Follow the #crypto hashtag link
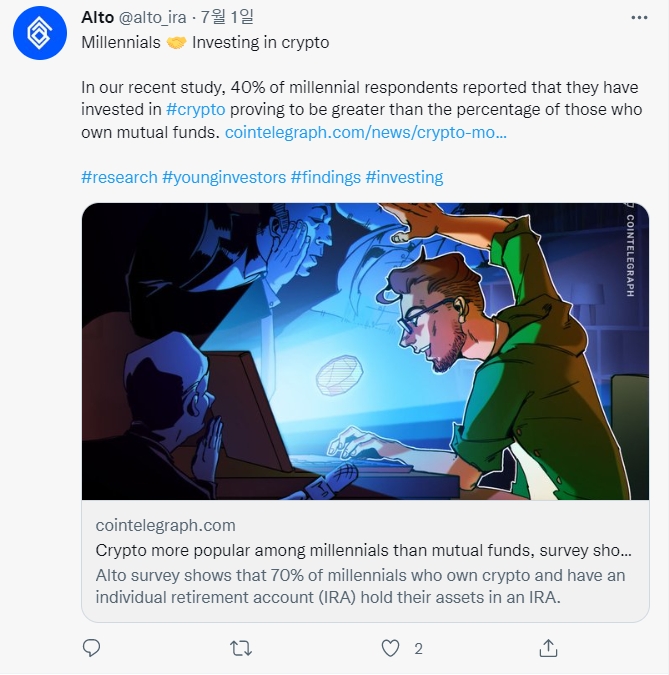The width and height of the screenshot is (669, 675). [x=195, y=109]
